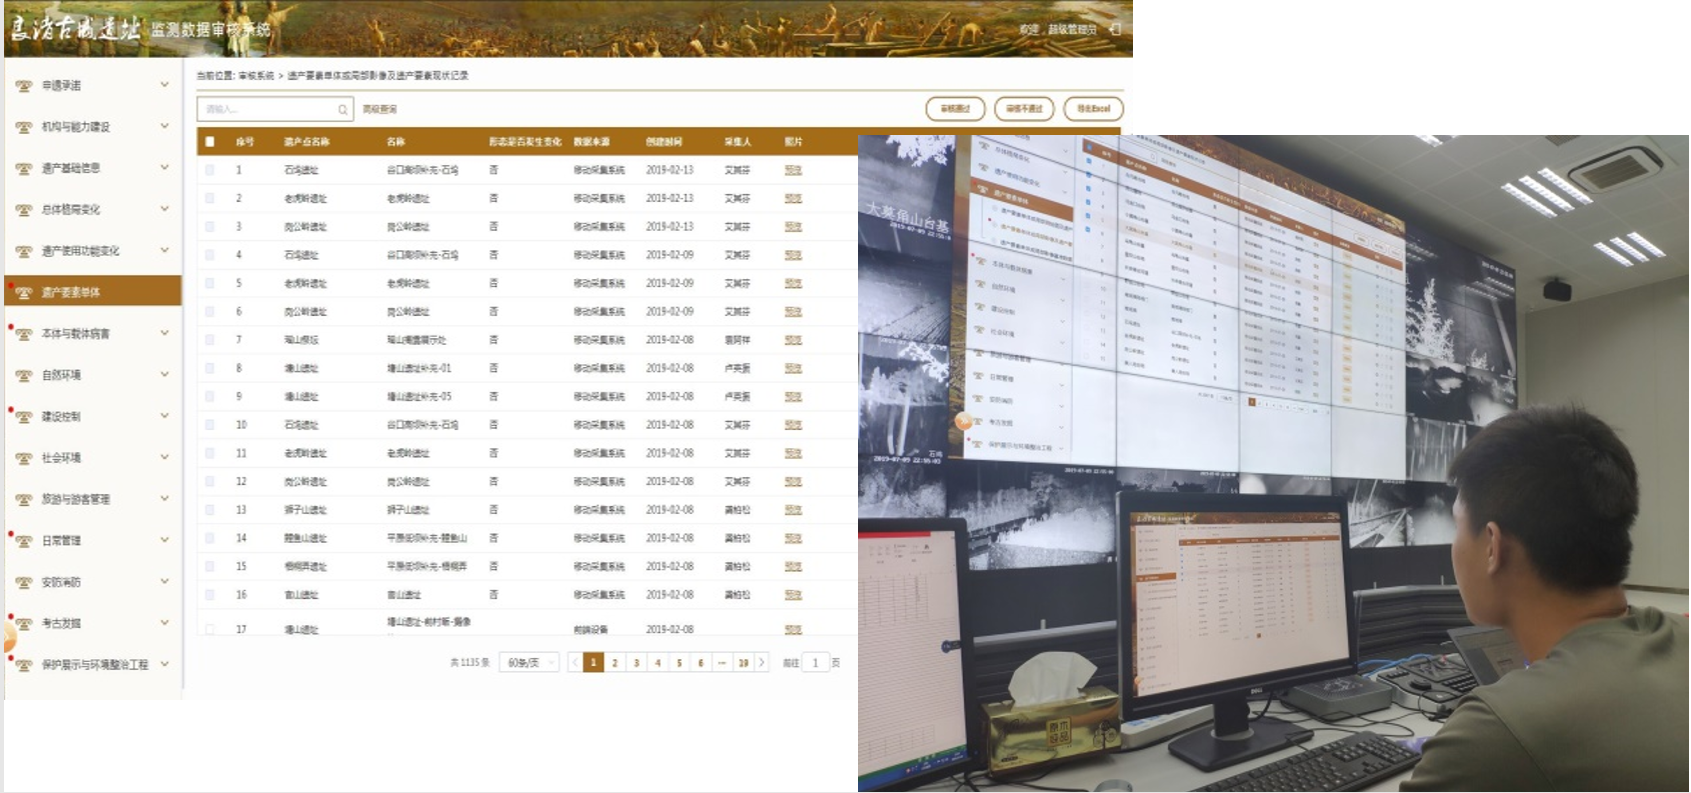Check the checkbox for row 14
Image resolution: width=1691 pixels, height=793 pixels.
(210, 538)
